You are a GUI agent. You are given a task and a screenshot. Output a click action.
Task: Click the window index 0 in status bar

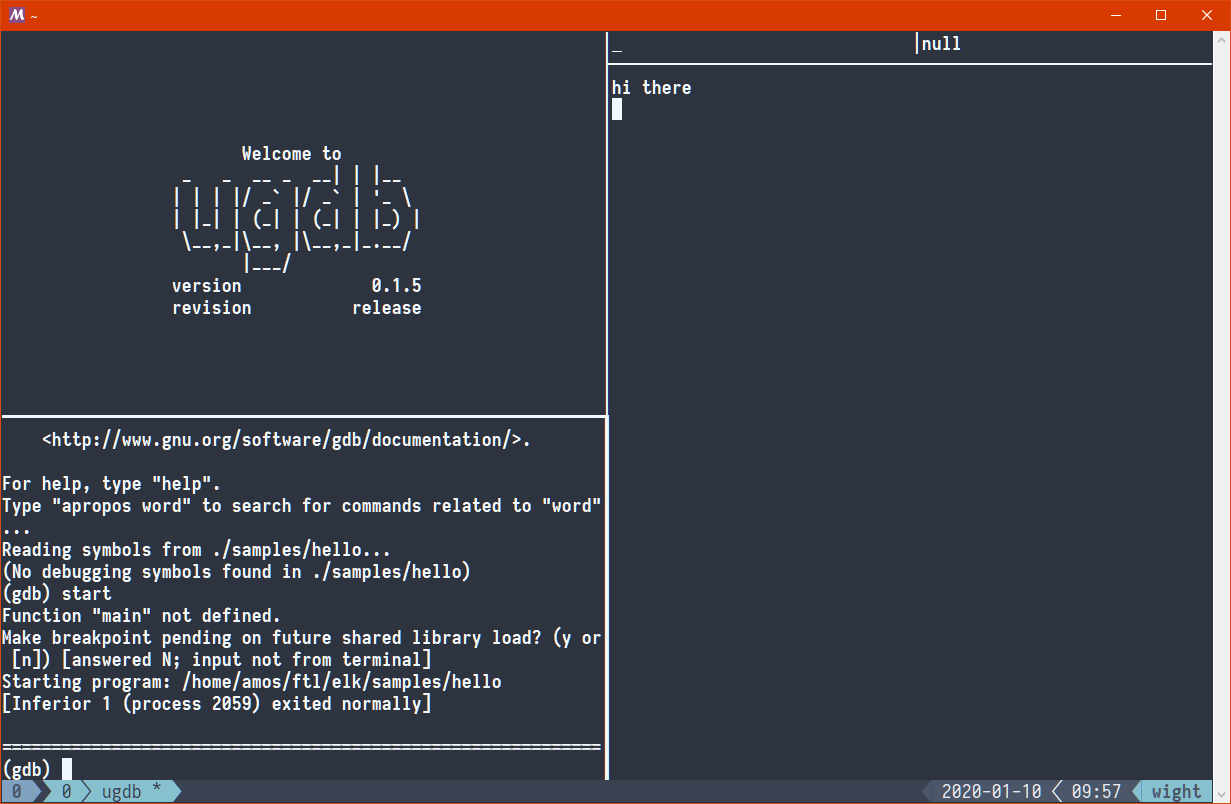click(x=67, y=792)
